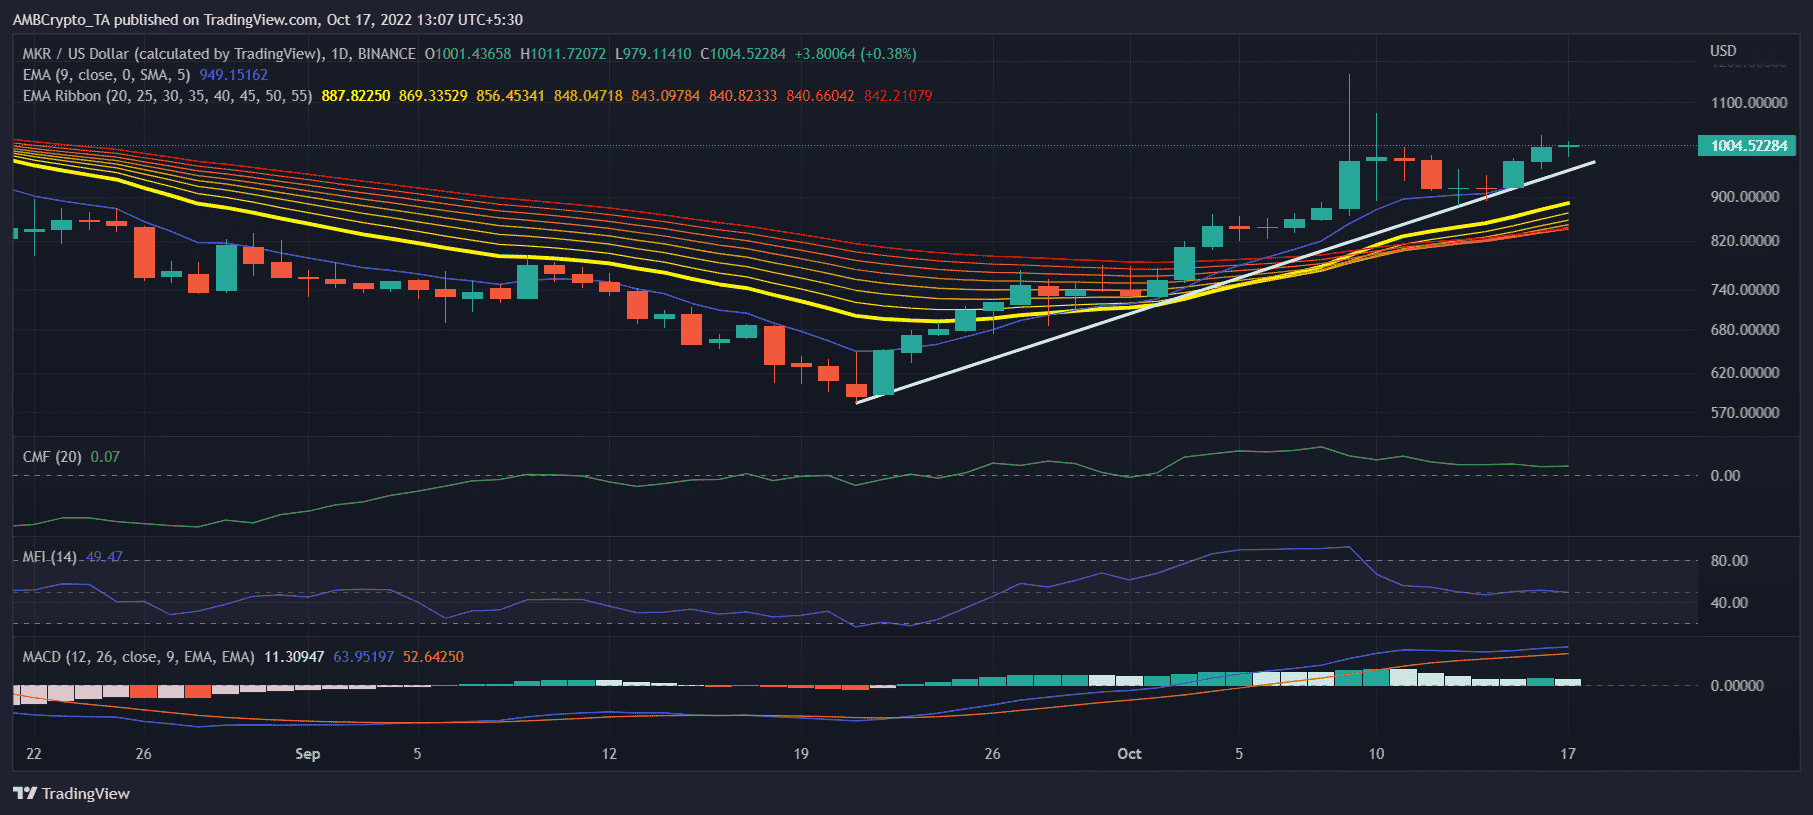Viewport: 1813px width, 815px height.
Task: Click the USD currency label on price axis
Action: click(1723, 51)
